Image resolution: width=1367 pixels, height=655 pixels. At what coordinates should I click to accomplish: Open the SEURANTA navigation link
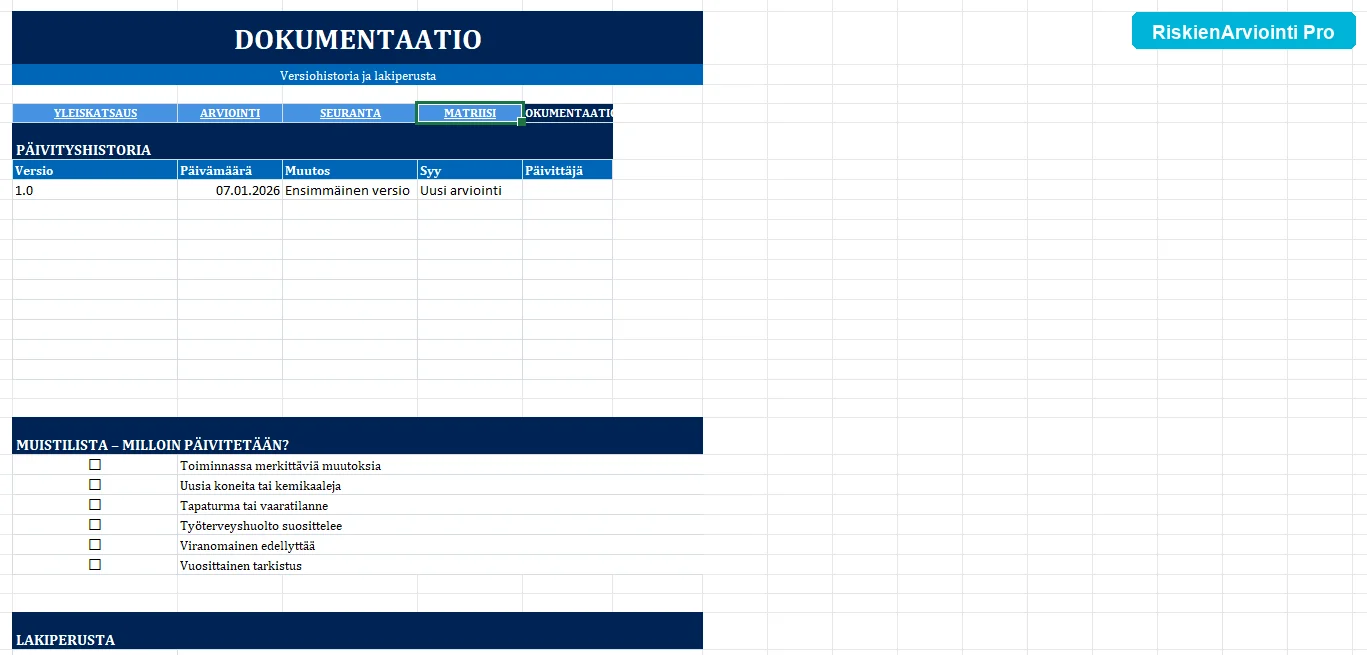(350, 113)
